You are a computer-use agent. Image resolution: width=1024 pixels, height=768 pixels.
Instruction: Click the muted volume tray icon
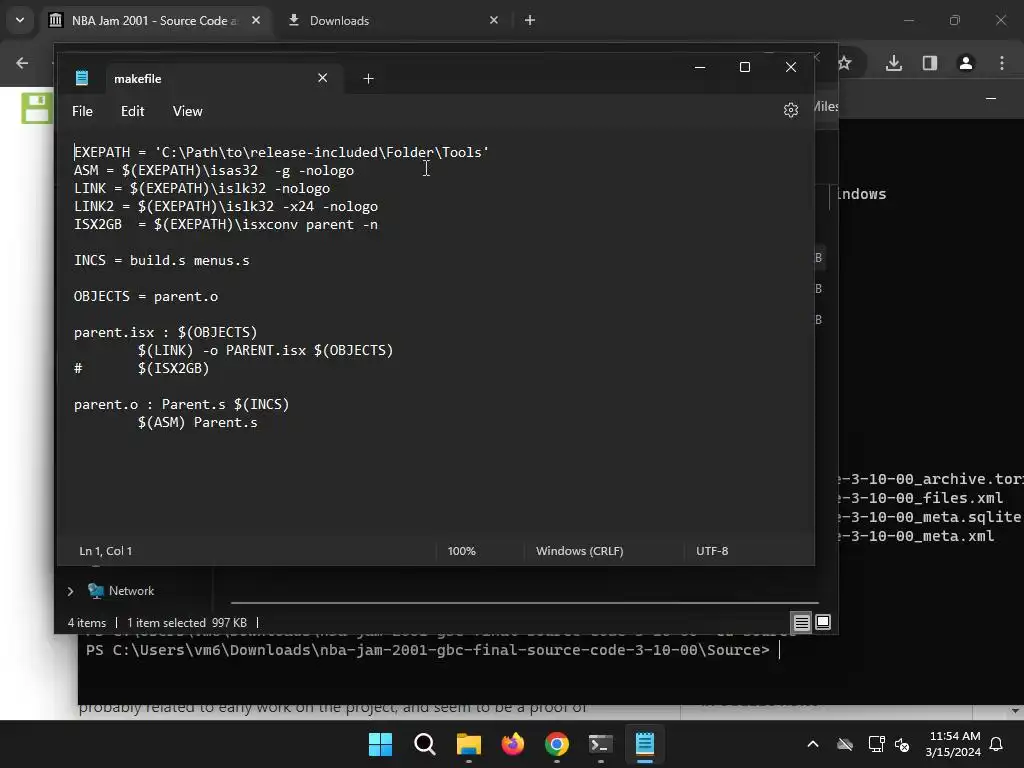pyautogui.click(x=902, y=744)
